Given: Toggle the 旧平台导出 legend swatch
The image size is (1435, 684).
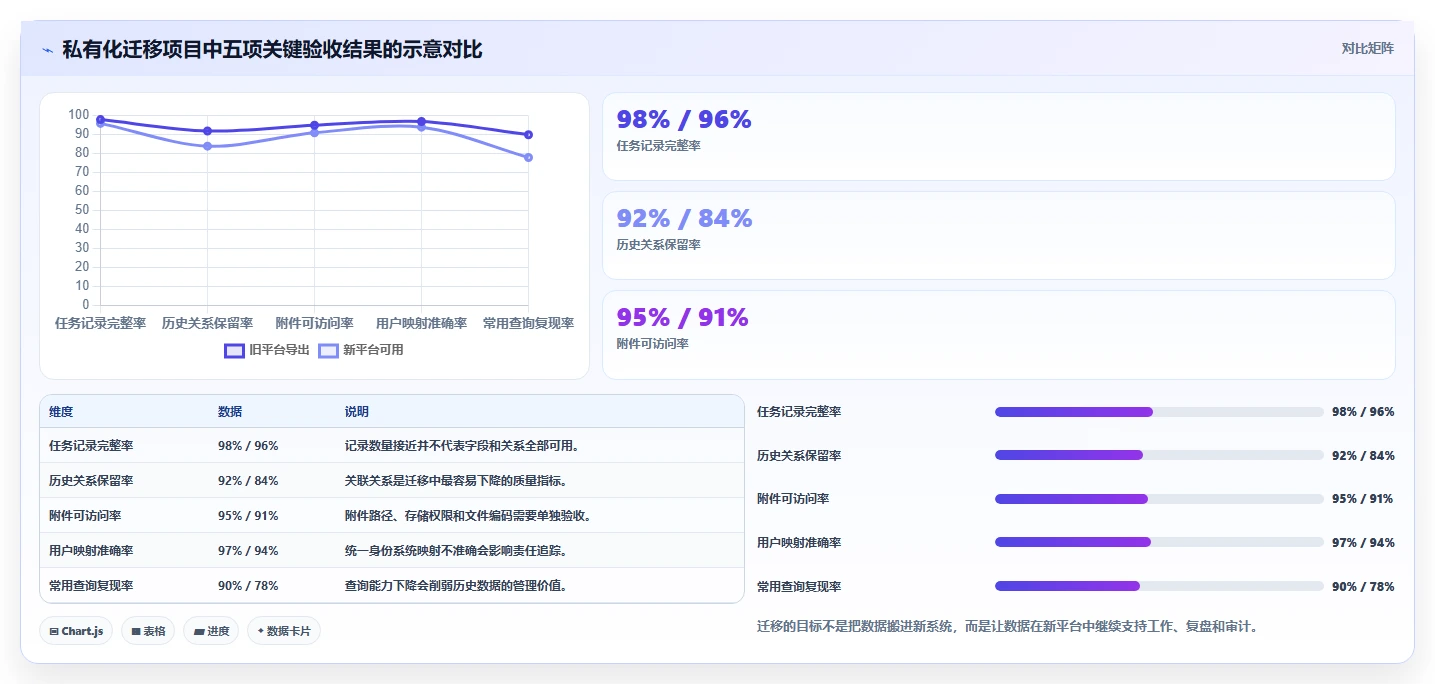Looking at the screenshot, I should click(234, 351).
